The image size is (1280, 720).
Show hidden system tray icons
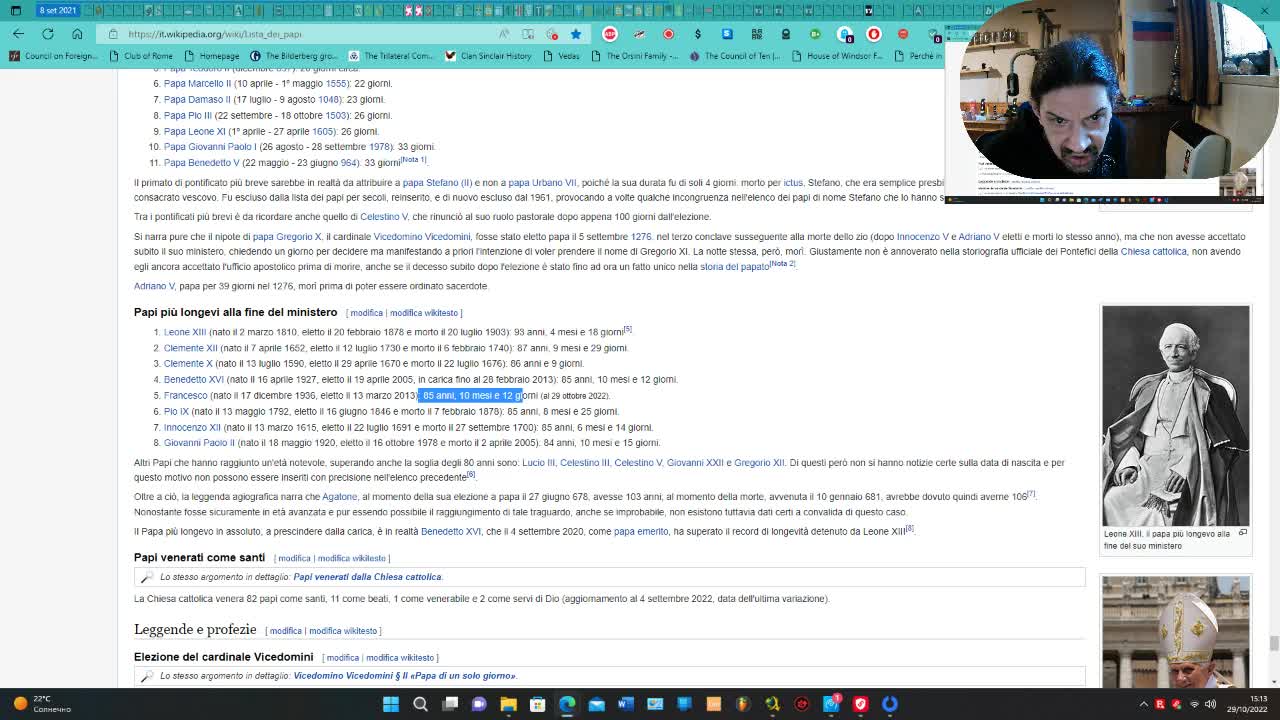[x=1144, y=704]
